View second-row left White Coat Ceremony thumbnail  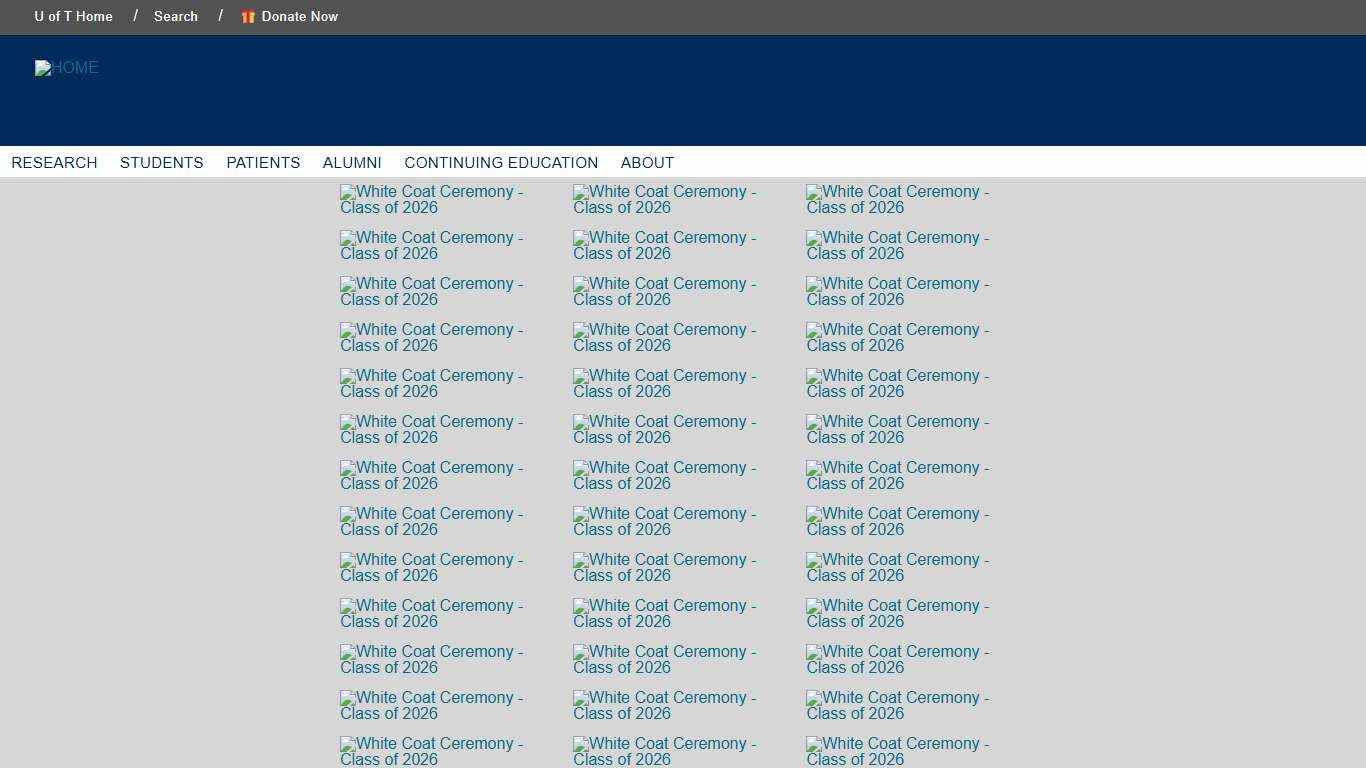[431, 246]
